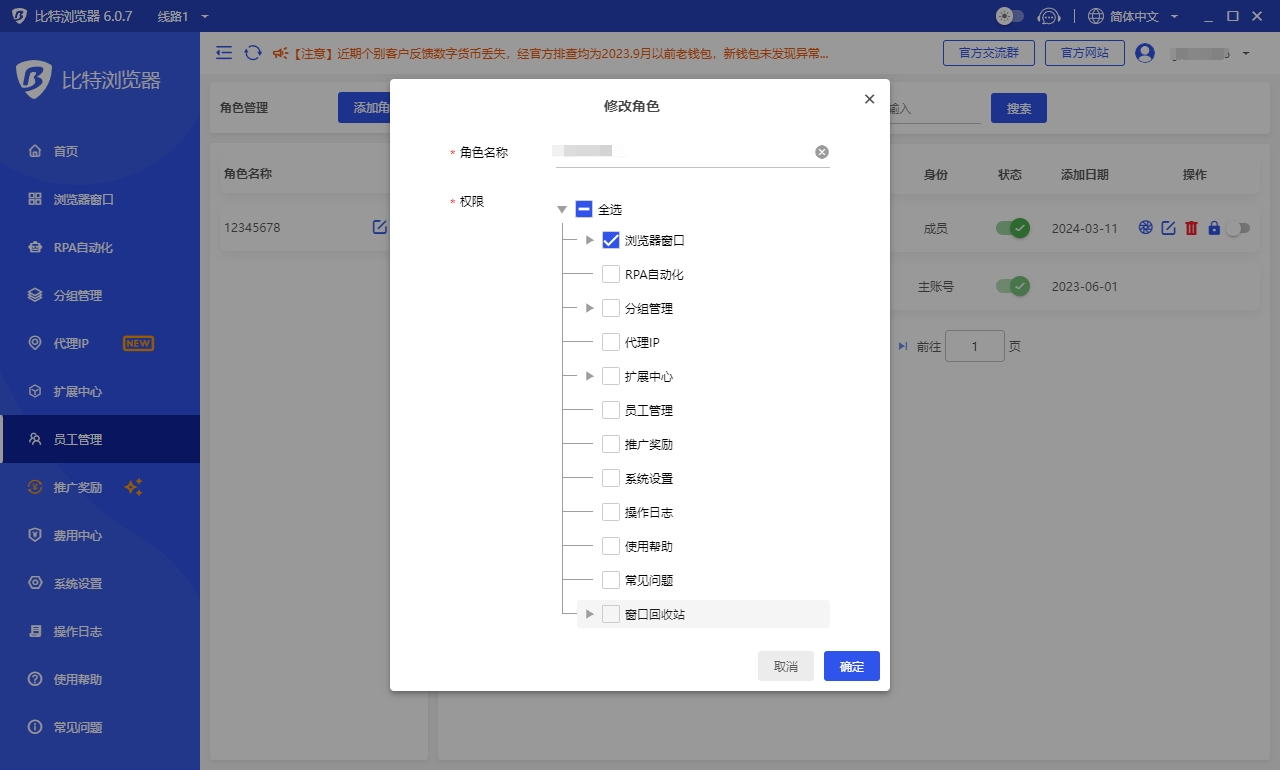Toggle the 全选 checkbox
This screenshot has width=1280, height=770.
point(584,209)
